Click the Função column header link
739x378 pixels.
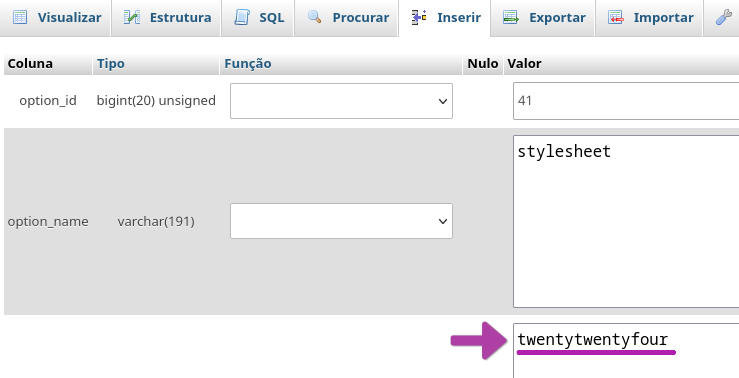[x=247, y=64]
